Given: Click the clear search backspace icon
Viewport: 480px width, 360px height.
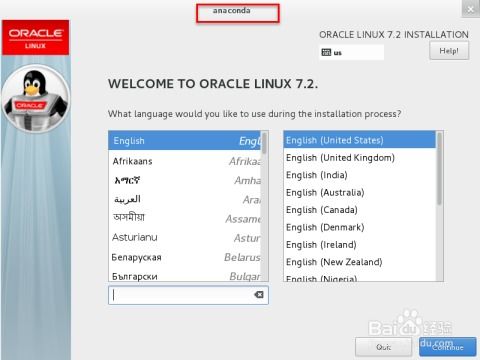Looking at the screenshot, I should point(259,295).
